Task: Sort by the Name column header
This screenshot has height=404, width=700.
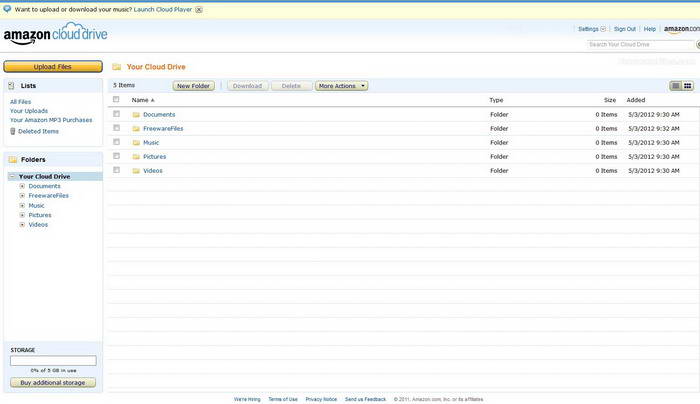Action: [x=142, y=100]
